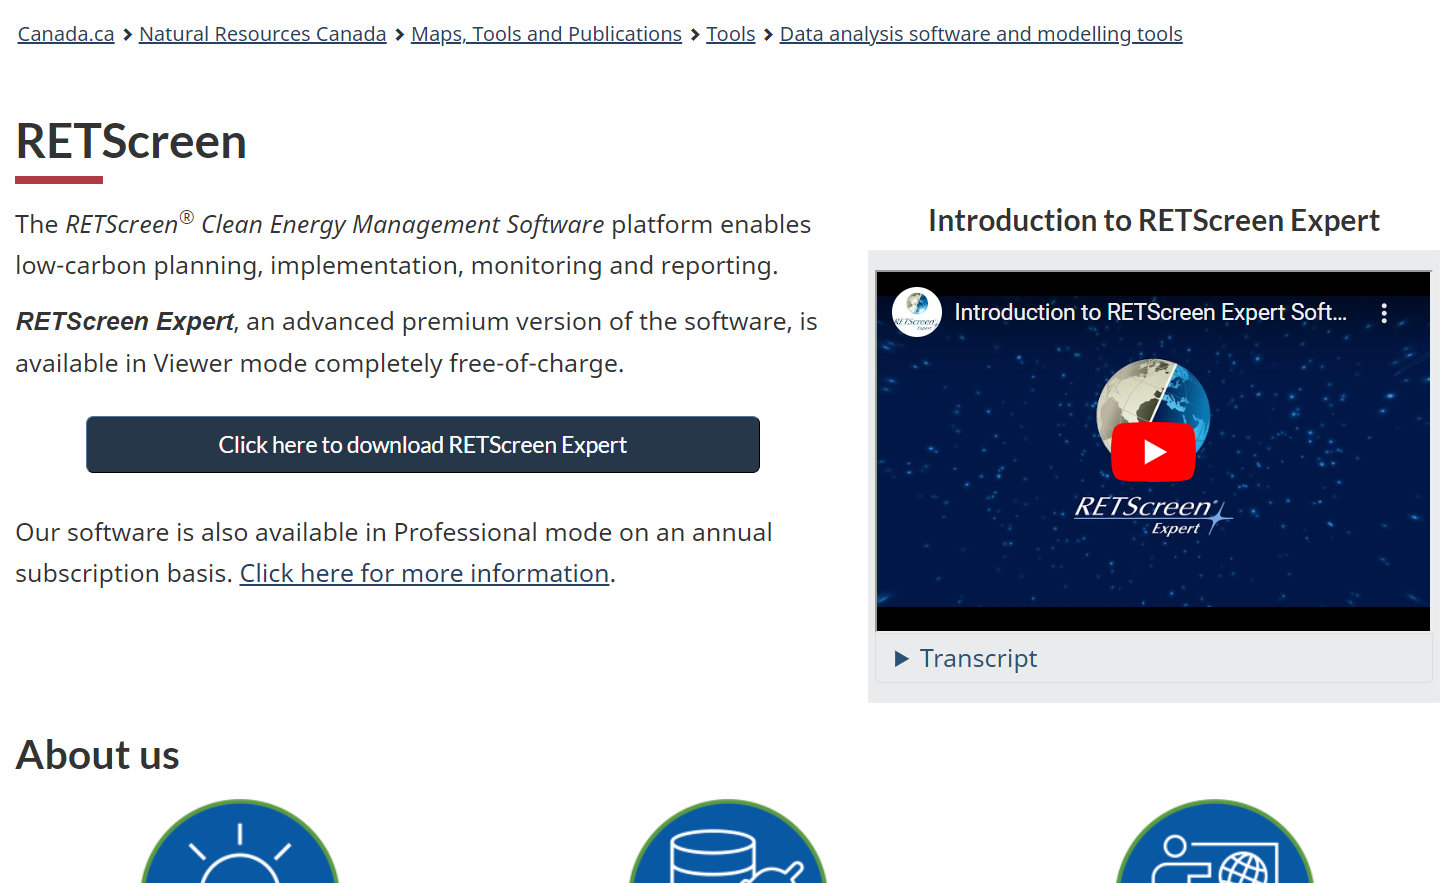Open the Canada.ca breadcrumb link
1452x883 pixels.
point(66,34)
